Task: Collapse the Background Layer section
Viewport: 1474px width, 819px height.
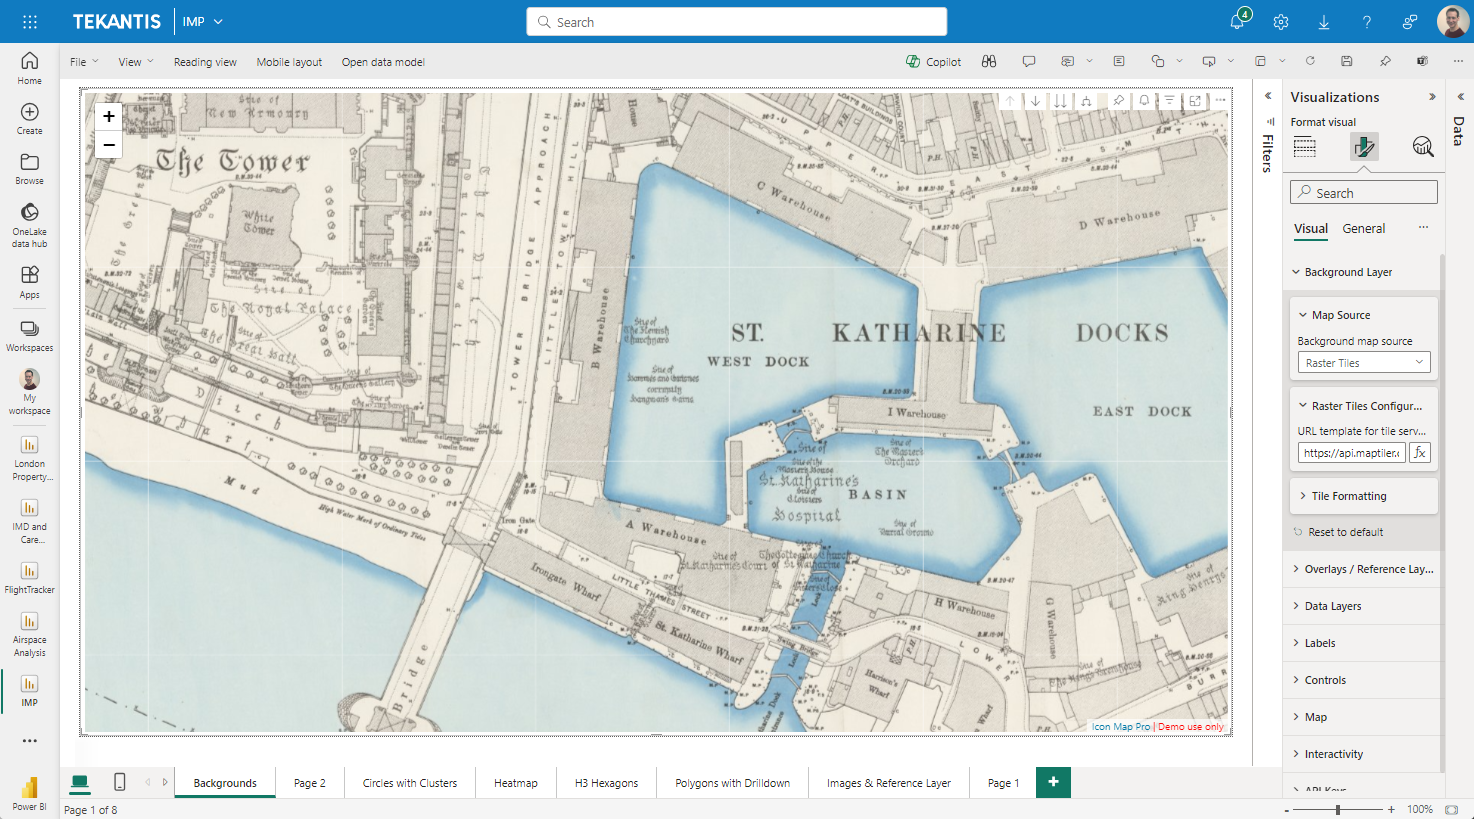Action: (1347, 272)
